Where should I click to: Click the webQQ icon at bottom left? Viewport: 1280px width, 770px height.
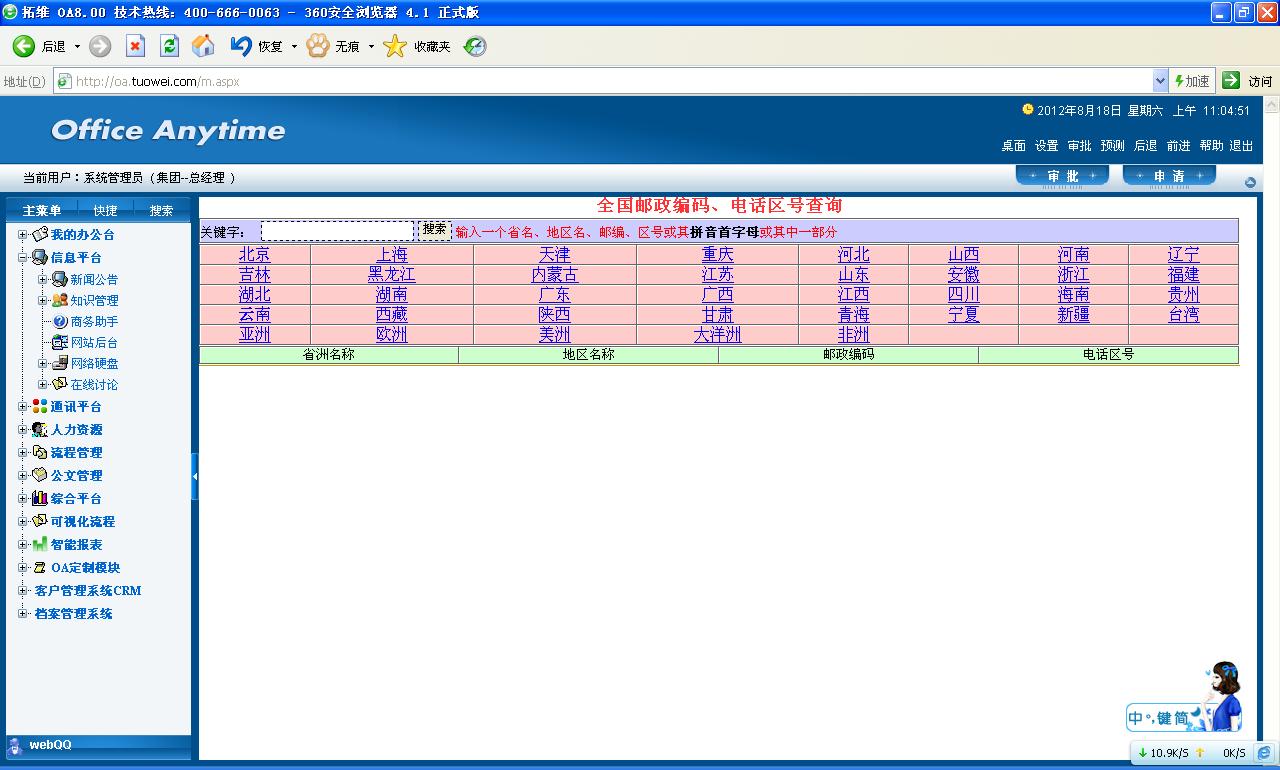15,746
